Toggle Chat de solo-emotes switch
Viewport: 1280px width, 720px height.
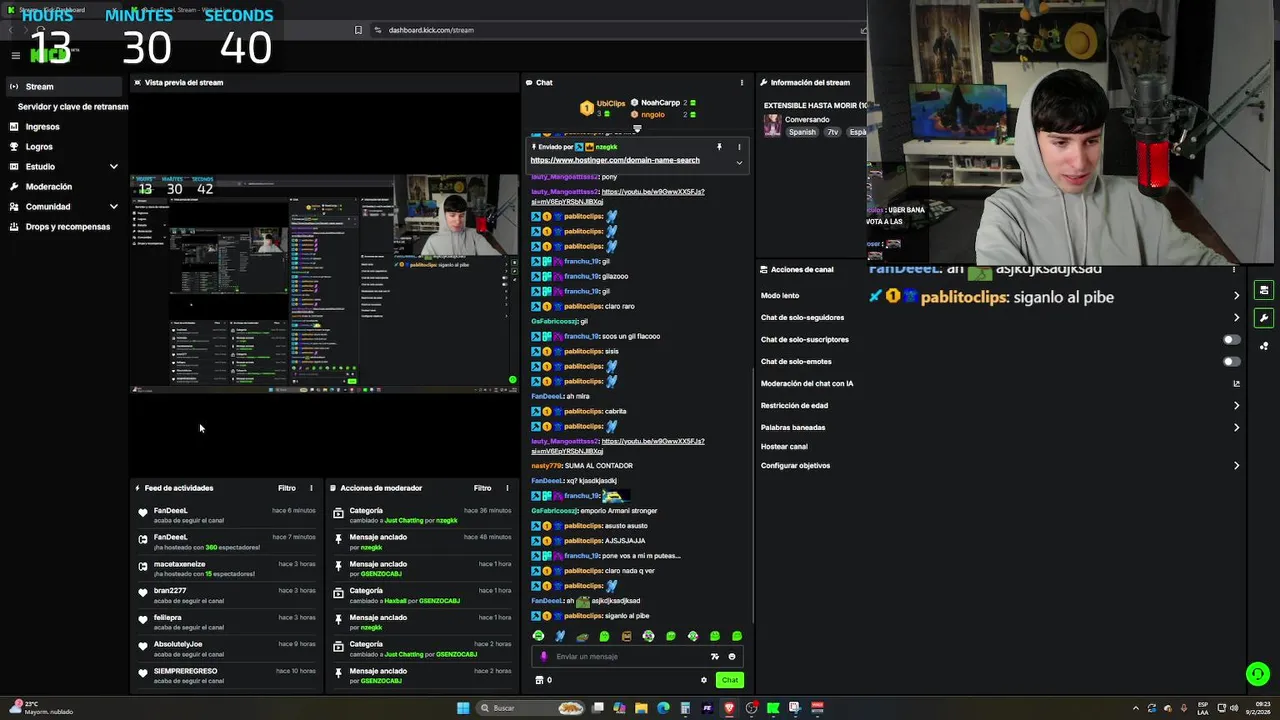click(1232, 362)
